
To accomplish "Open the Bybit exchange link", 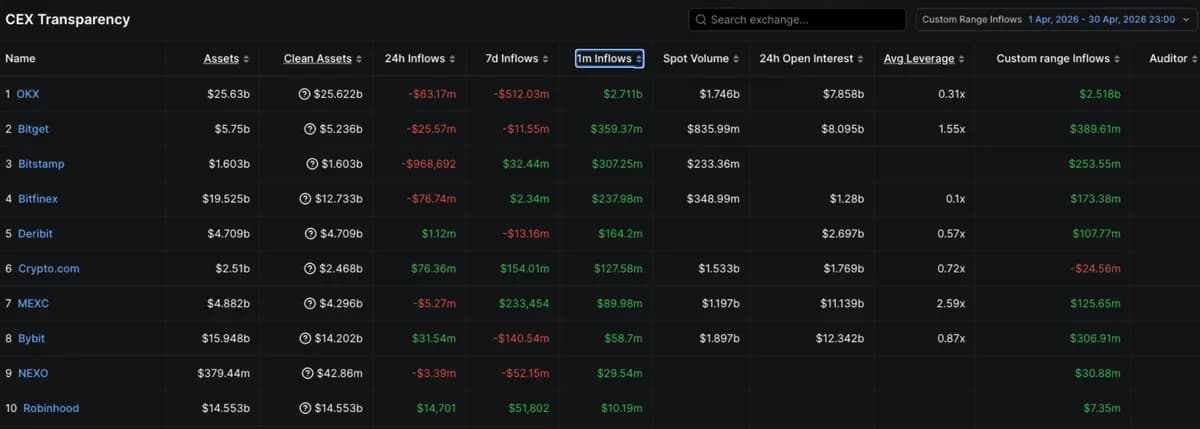I will (x=31, y=339).
